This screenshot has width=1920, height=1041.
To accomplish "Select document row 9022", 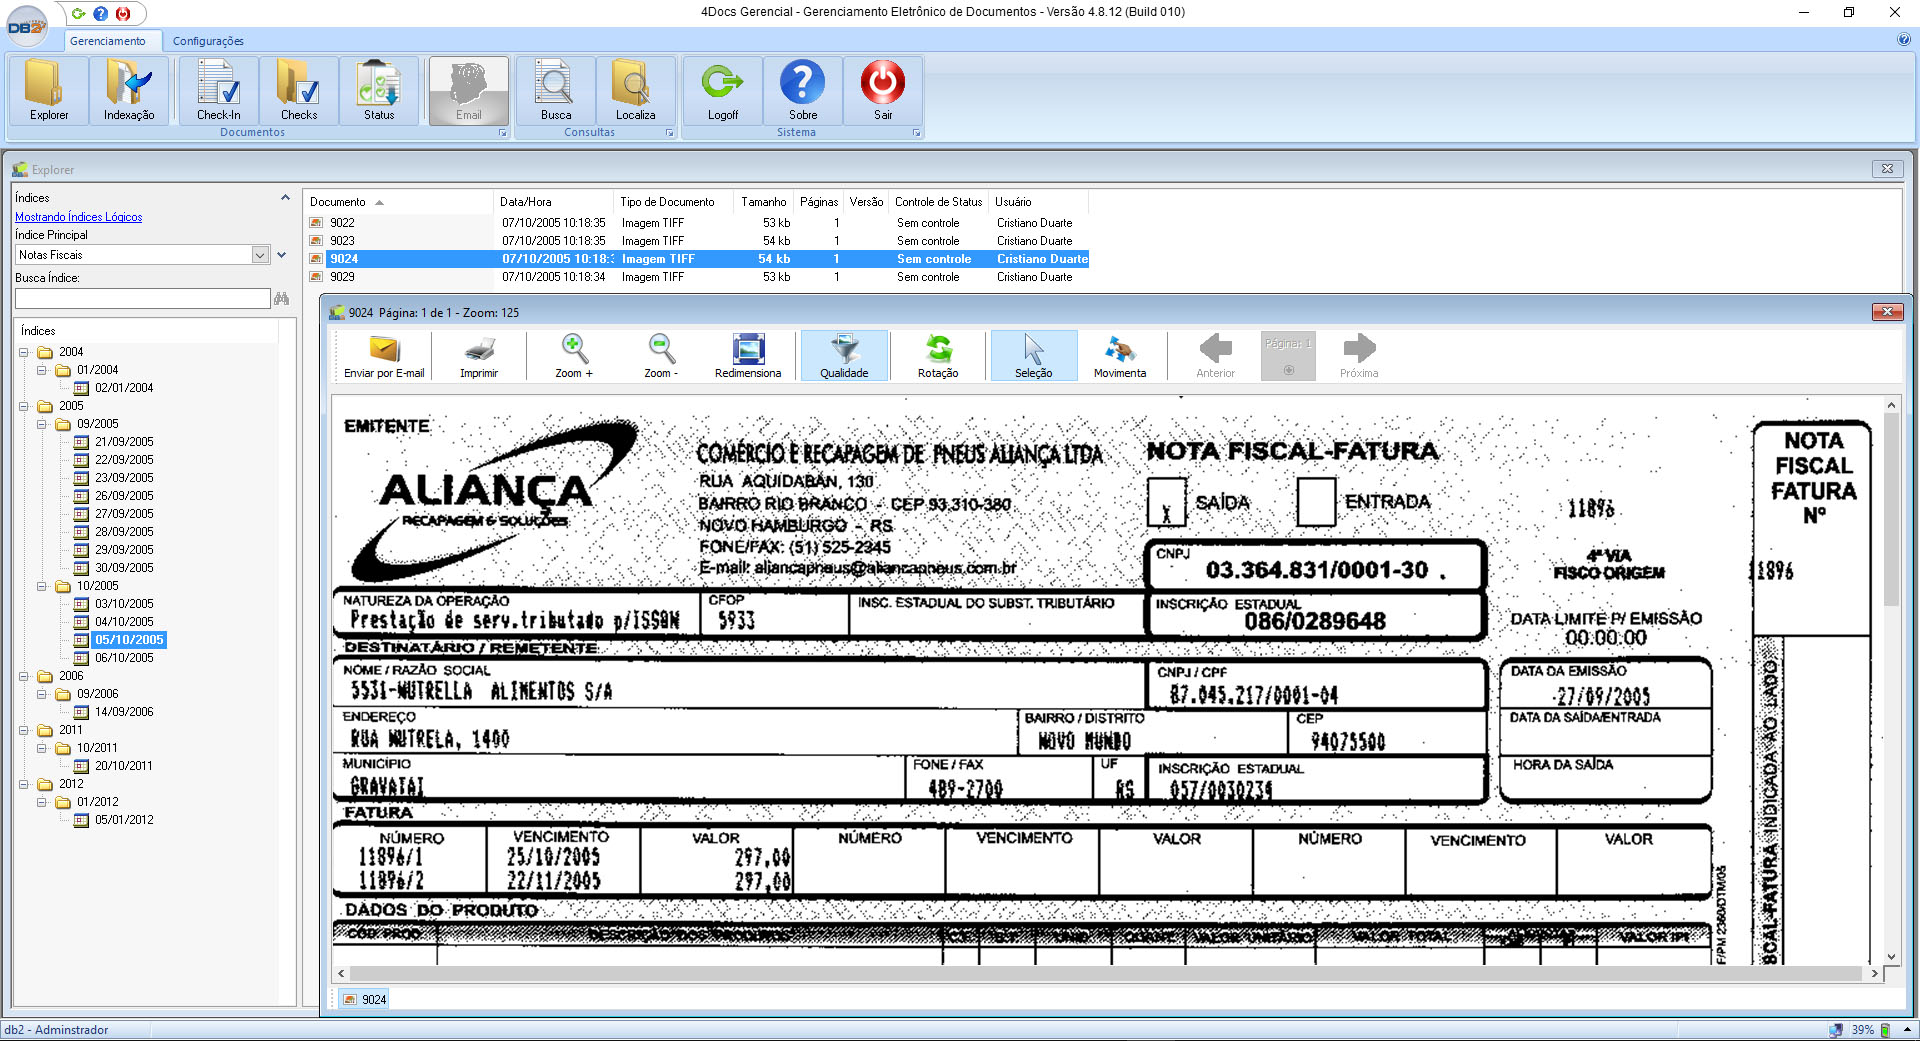I will click(x=696, y=223).
